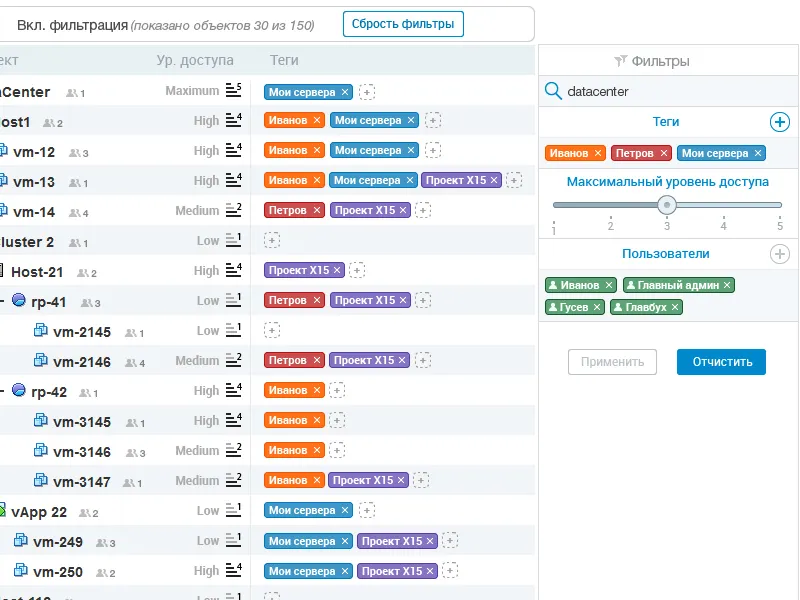Sort by Ур. доступа column header
This screenshot has width=800, height=600.
tap(195, 61)
